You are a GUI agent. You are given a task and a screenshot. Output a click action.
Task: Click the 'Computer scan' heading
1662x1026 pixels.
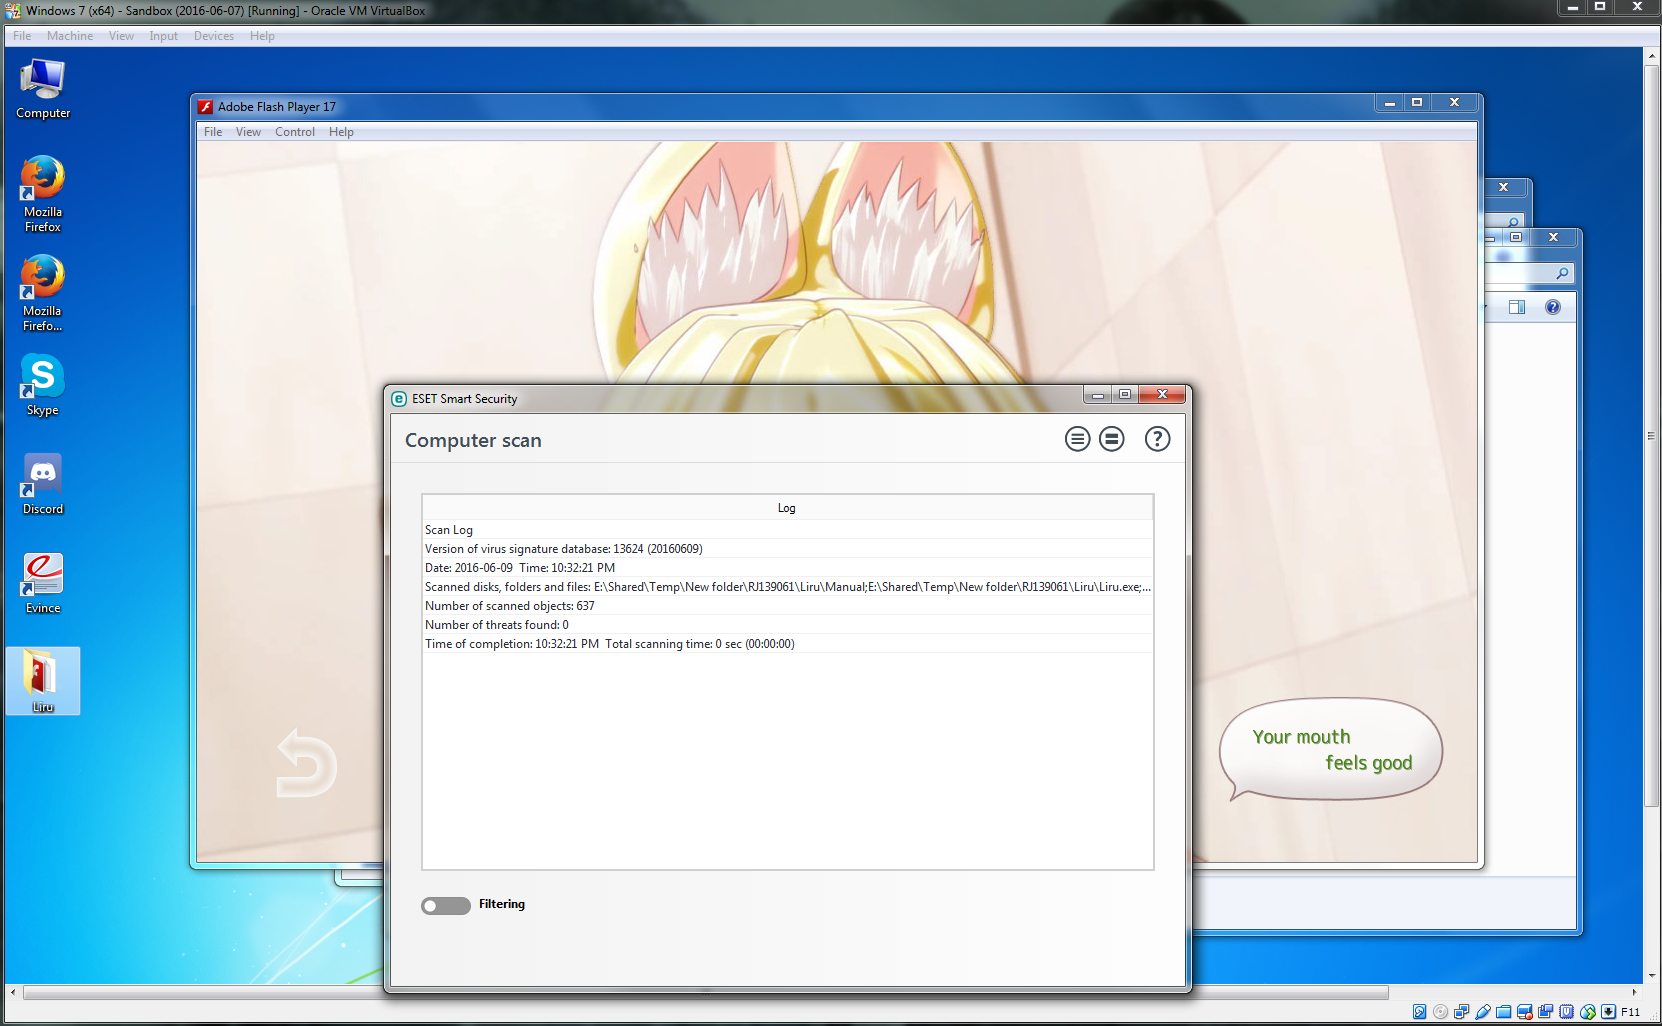click(473, 441)
